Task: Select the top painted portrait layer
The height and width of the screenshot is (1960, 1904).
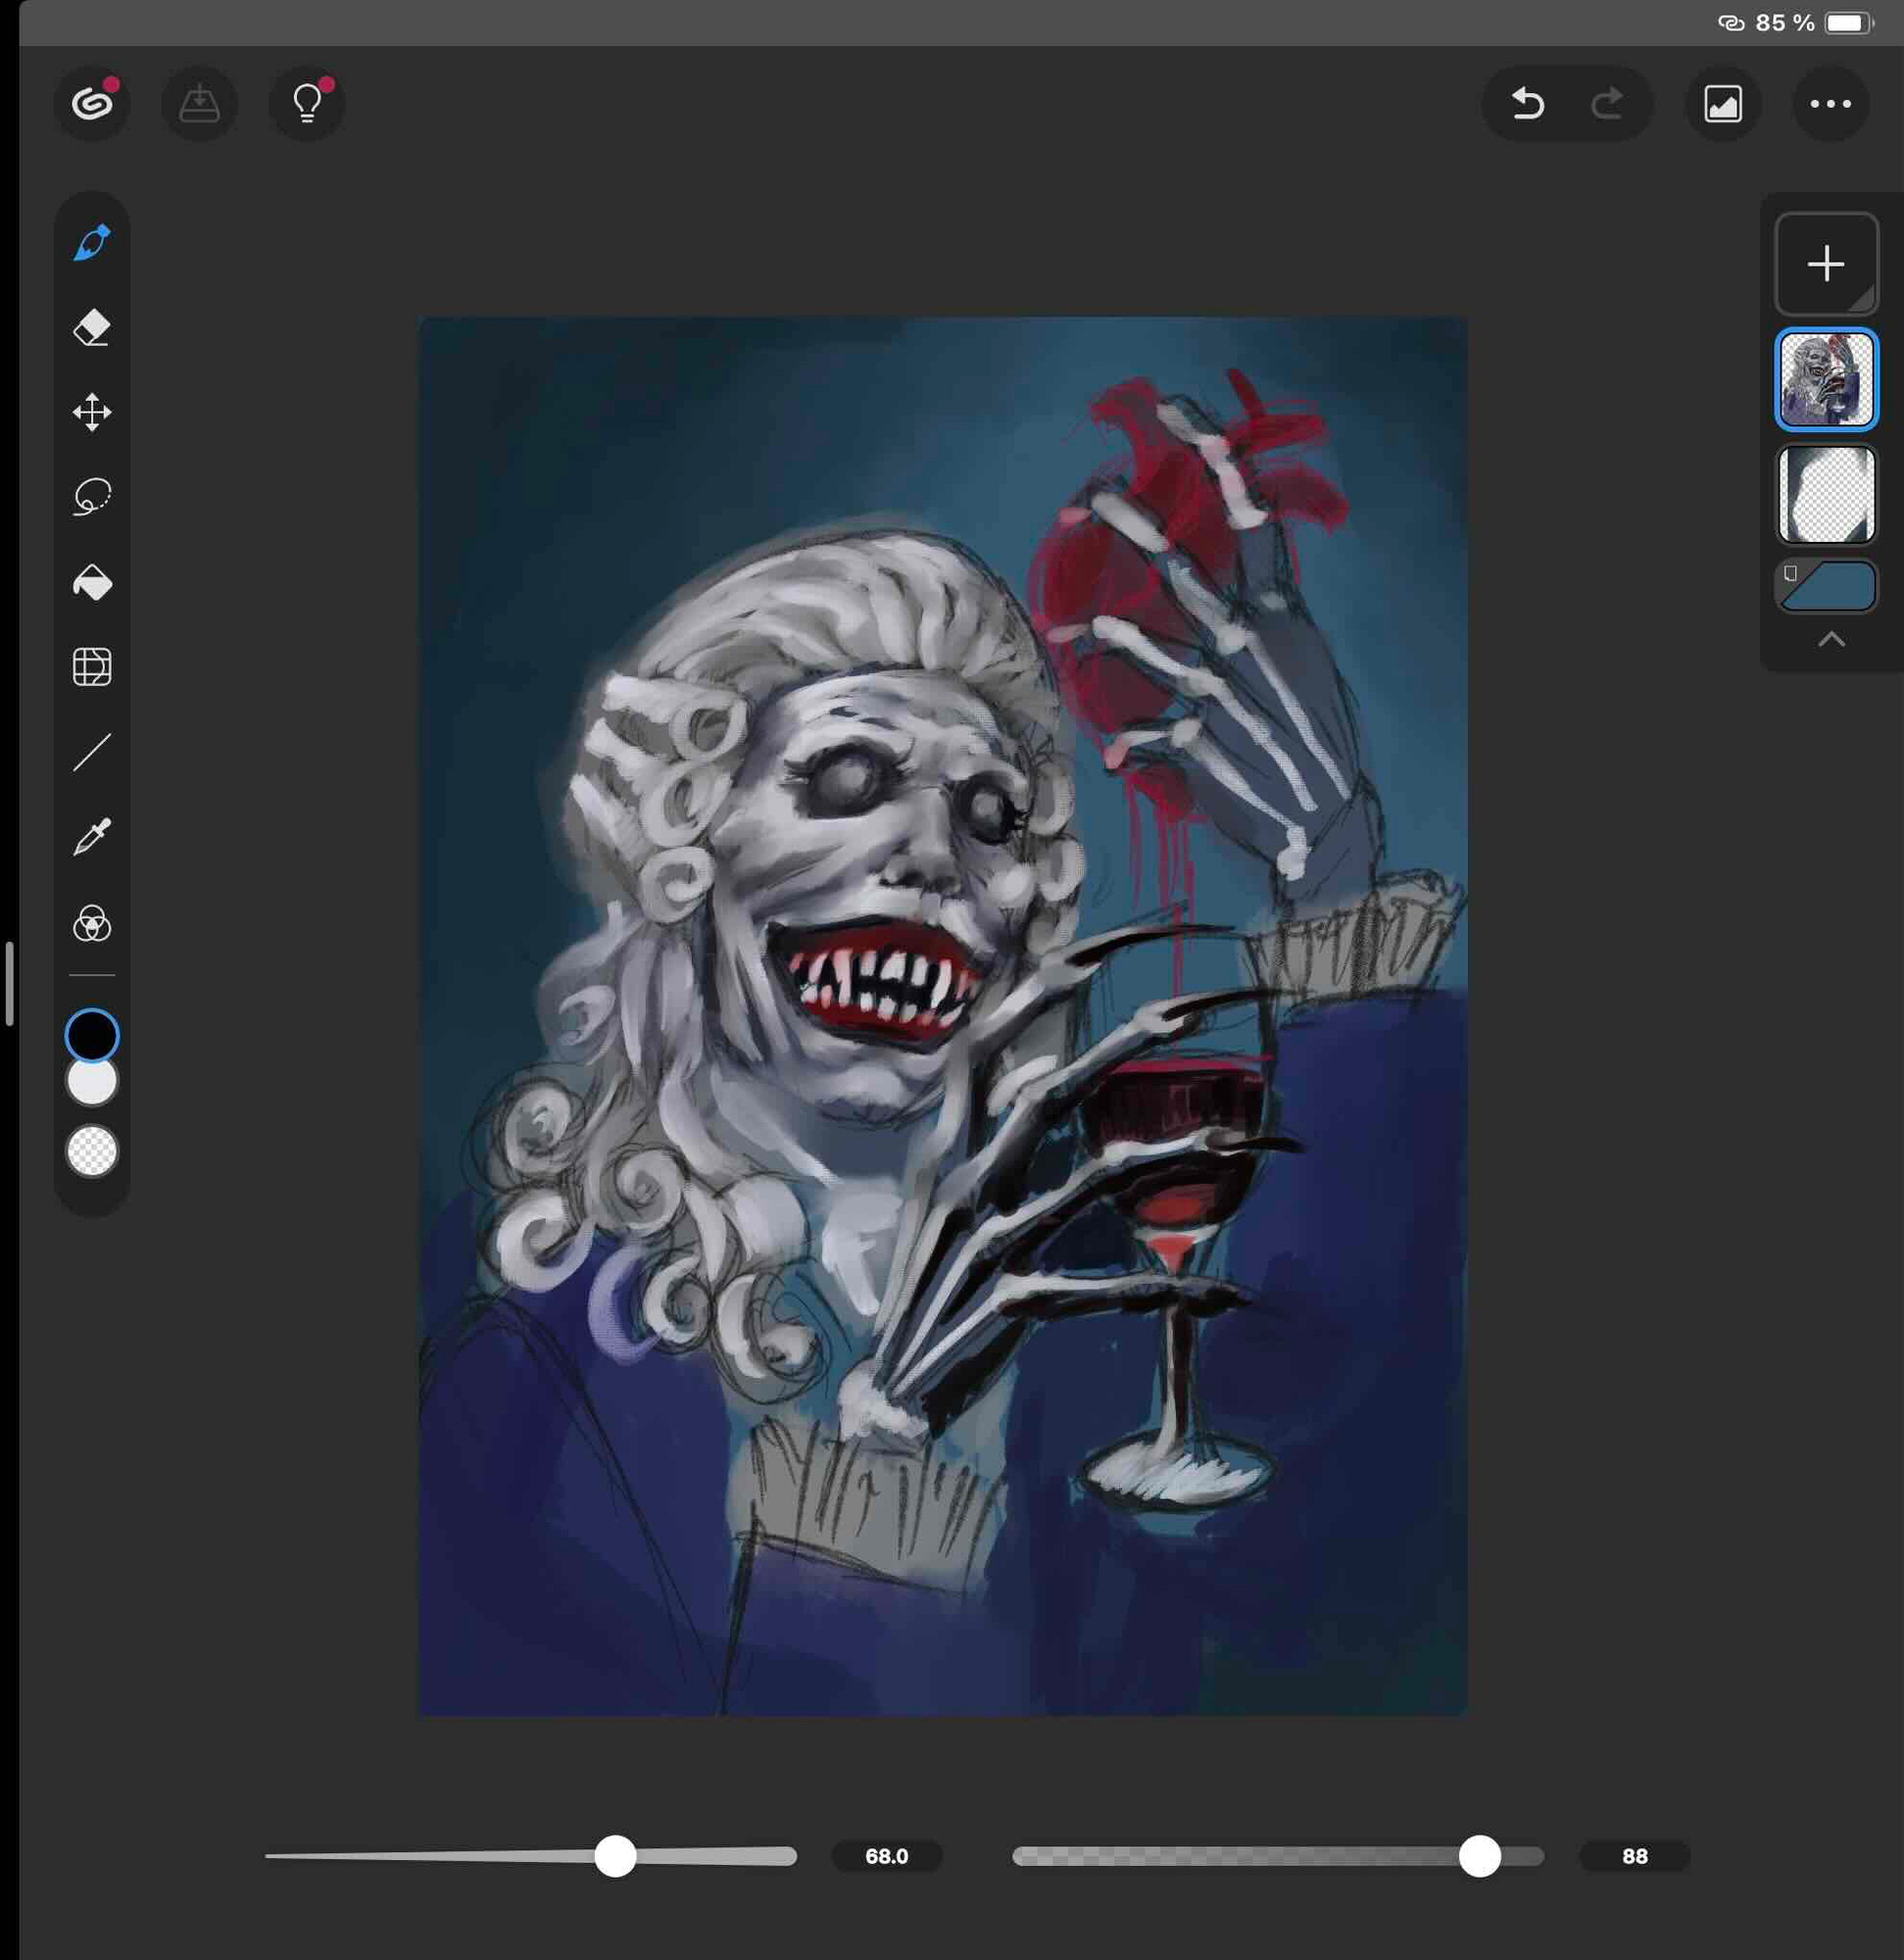Action: pyautogui.click(x=1826, y=380)
